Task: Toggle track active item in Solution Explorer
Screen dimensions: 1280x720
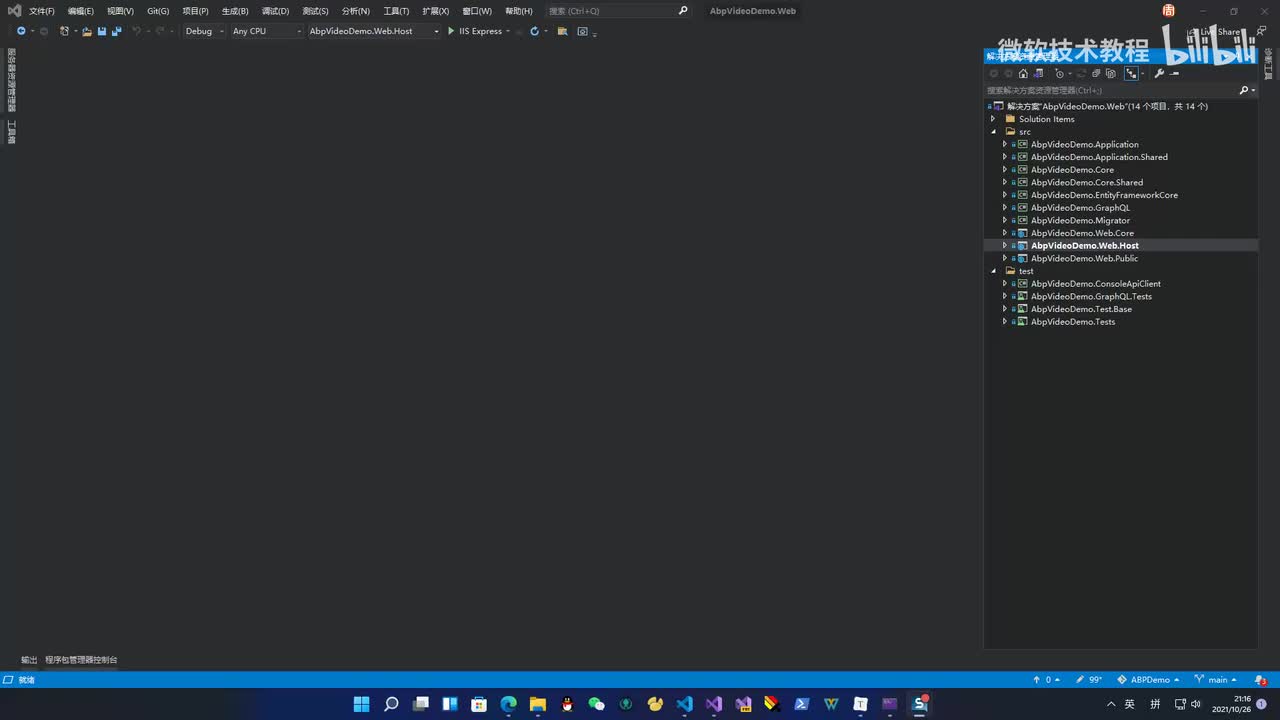Action: point(1131,73)
